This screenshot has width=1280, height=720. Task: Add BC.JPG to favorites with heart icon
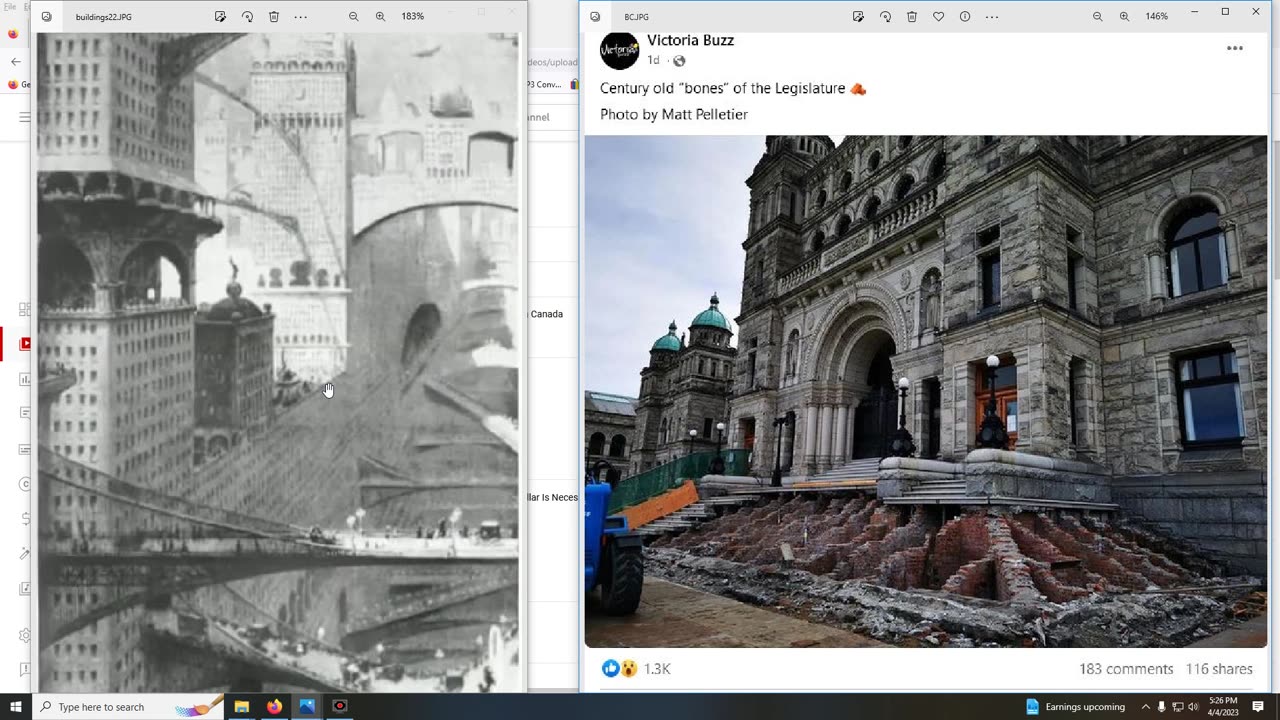[938, 17]
